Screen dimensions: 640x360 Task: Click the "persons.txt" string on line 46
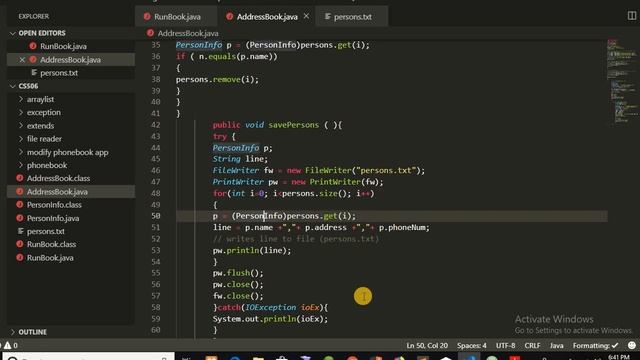(388, 170)
